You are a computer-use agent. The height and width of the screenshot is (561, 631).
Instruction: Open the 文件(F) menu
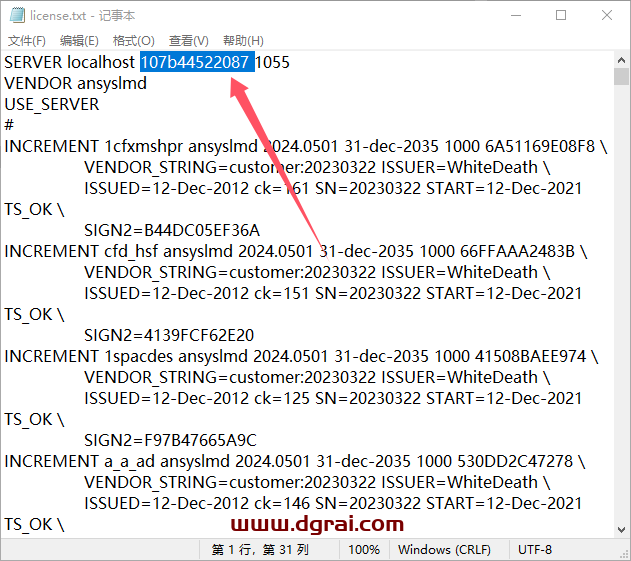[27, 41]
